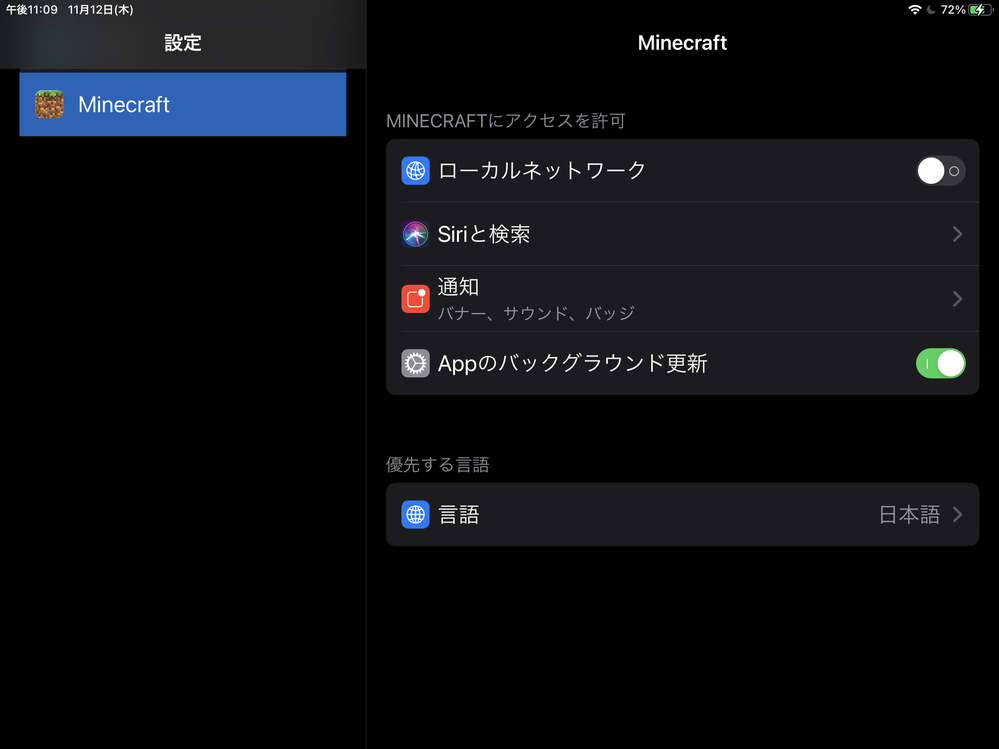Open the 通知 row
Screen dimensions: 999x749
pyautogui.click(x=682, y=299)
